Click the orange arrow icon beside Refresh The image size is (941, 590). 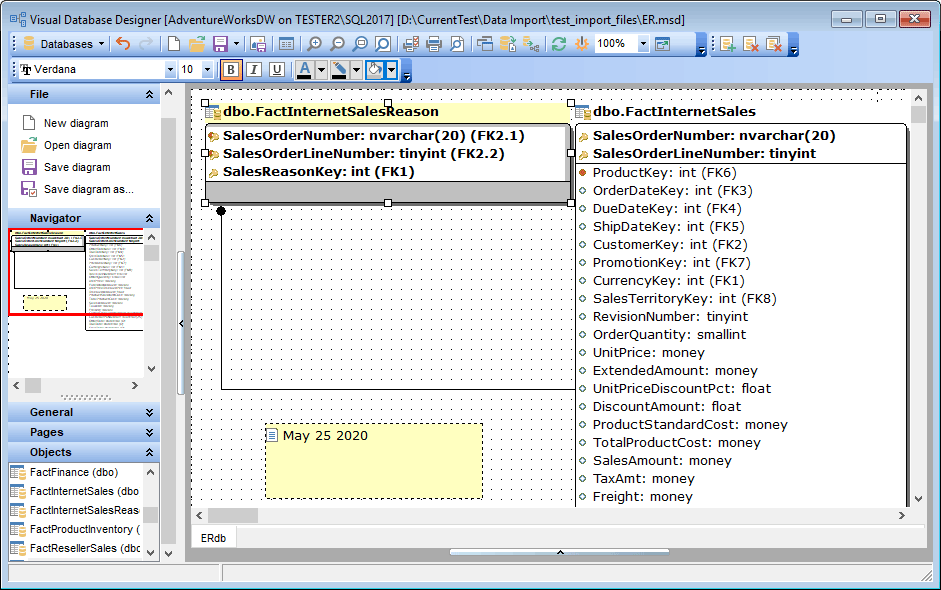point(582,44)
